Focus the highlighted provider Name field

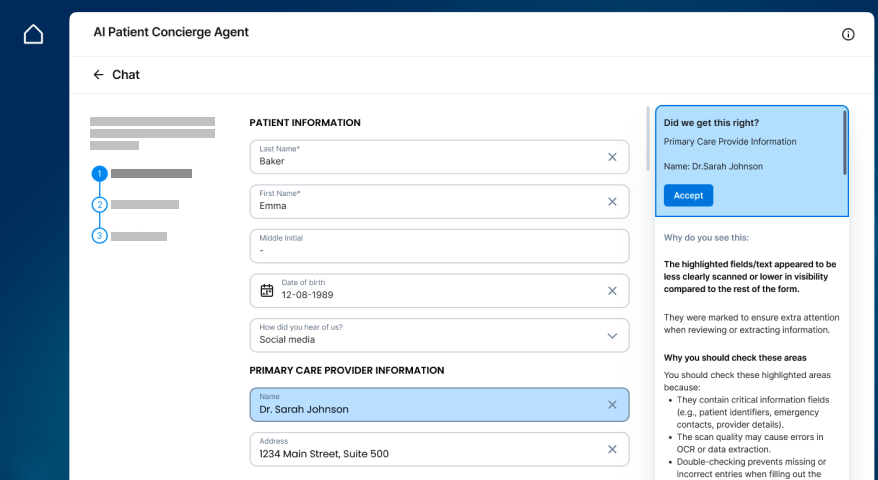click(439, 404)
